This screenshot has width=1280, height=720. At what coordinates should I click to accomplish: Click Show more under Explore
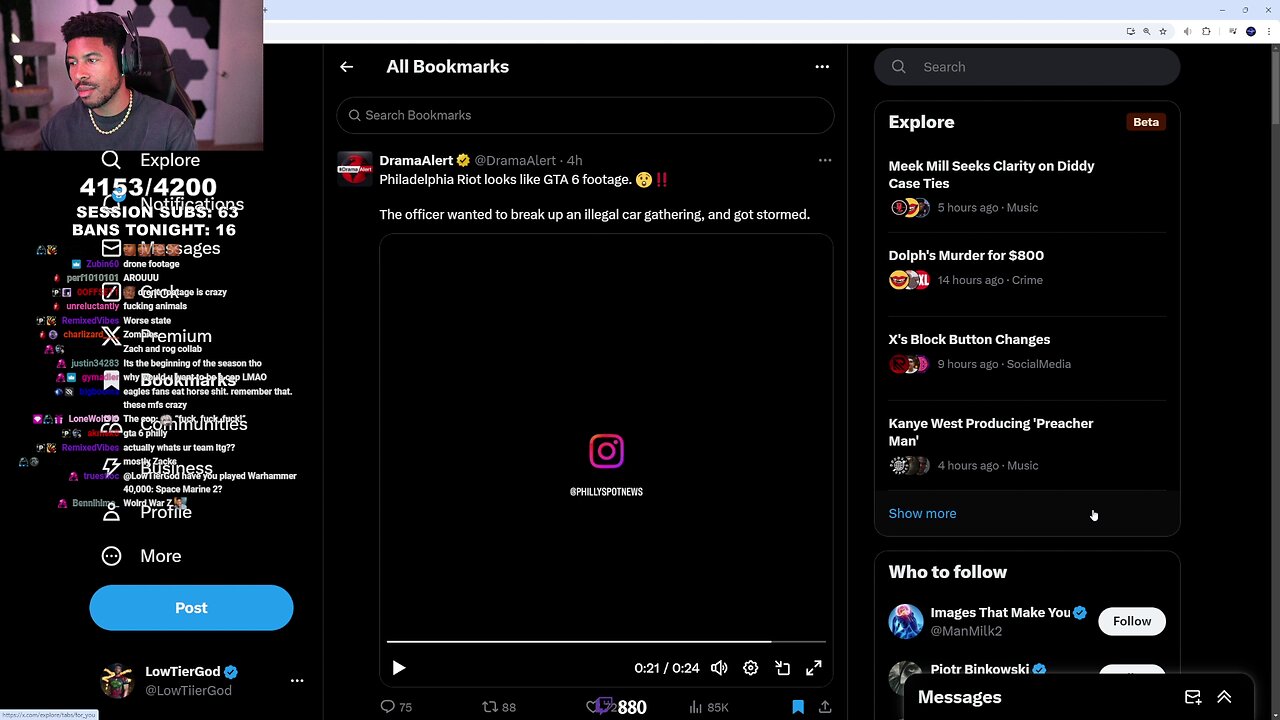click(x=922, y=513)
